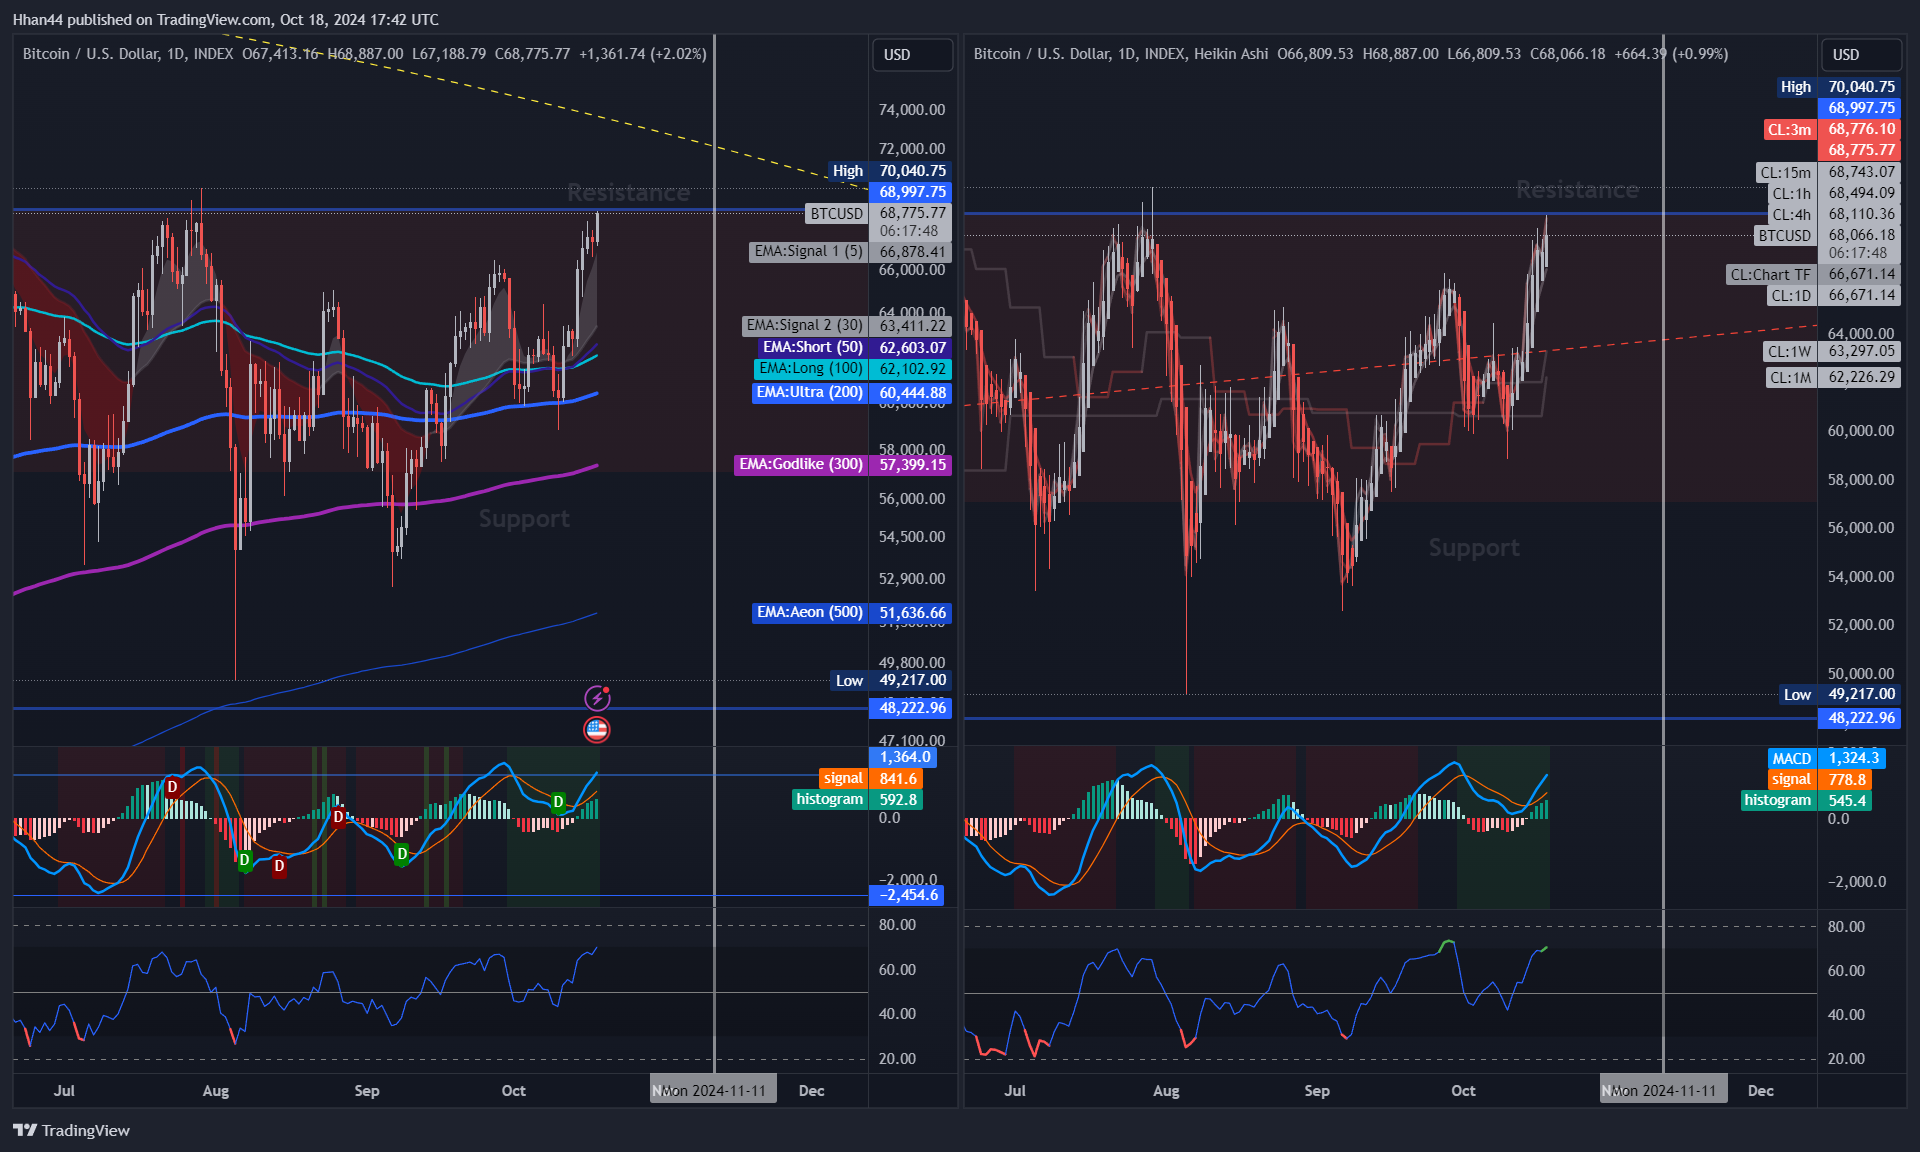
Task: Open the USD currency selector on the Heikin Ashi chart
Action: (1861, 55)
